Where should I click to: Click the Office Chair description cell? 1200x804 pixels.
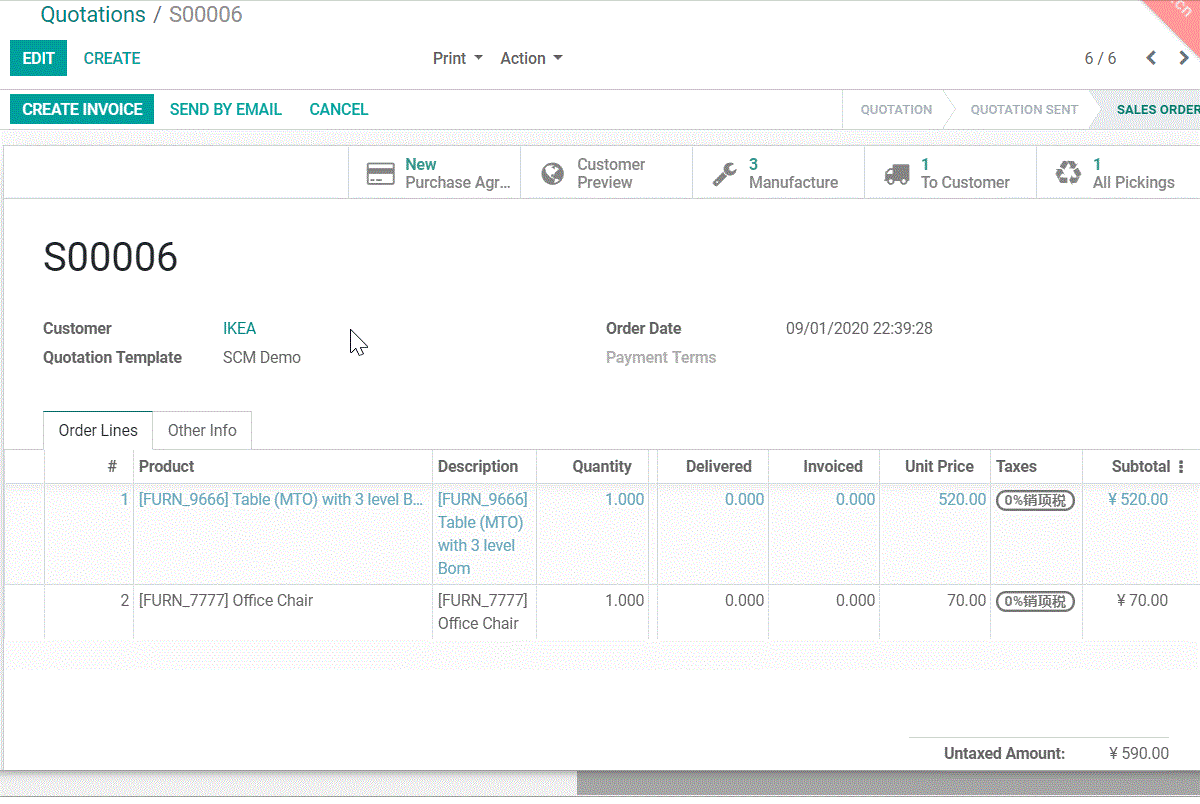[485, 612]
